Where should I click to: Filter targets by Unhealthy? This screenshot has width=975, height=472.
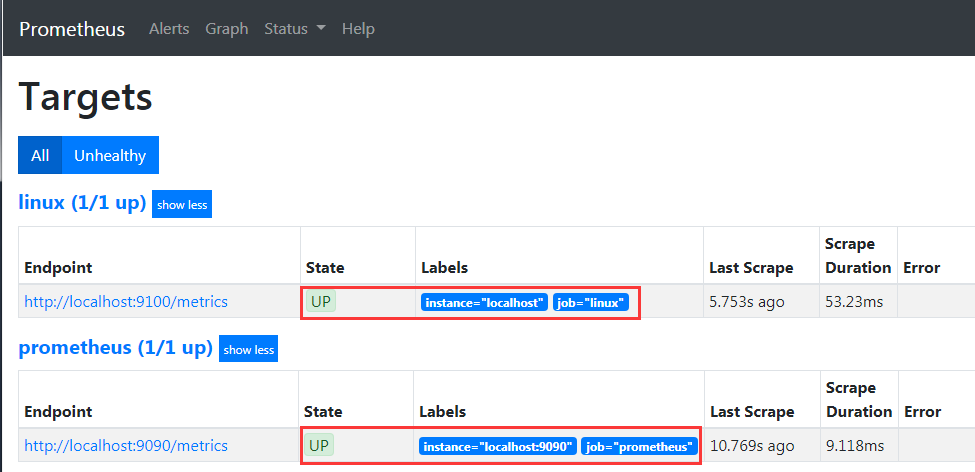(x=110, y=155)
